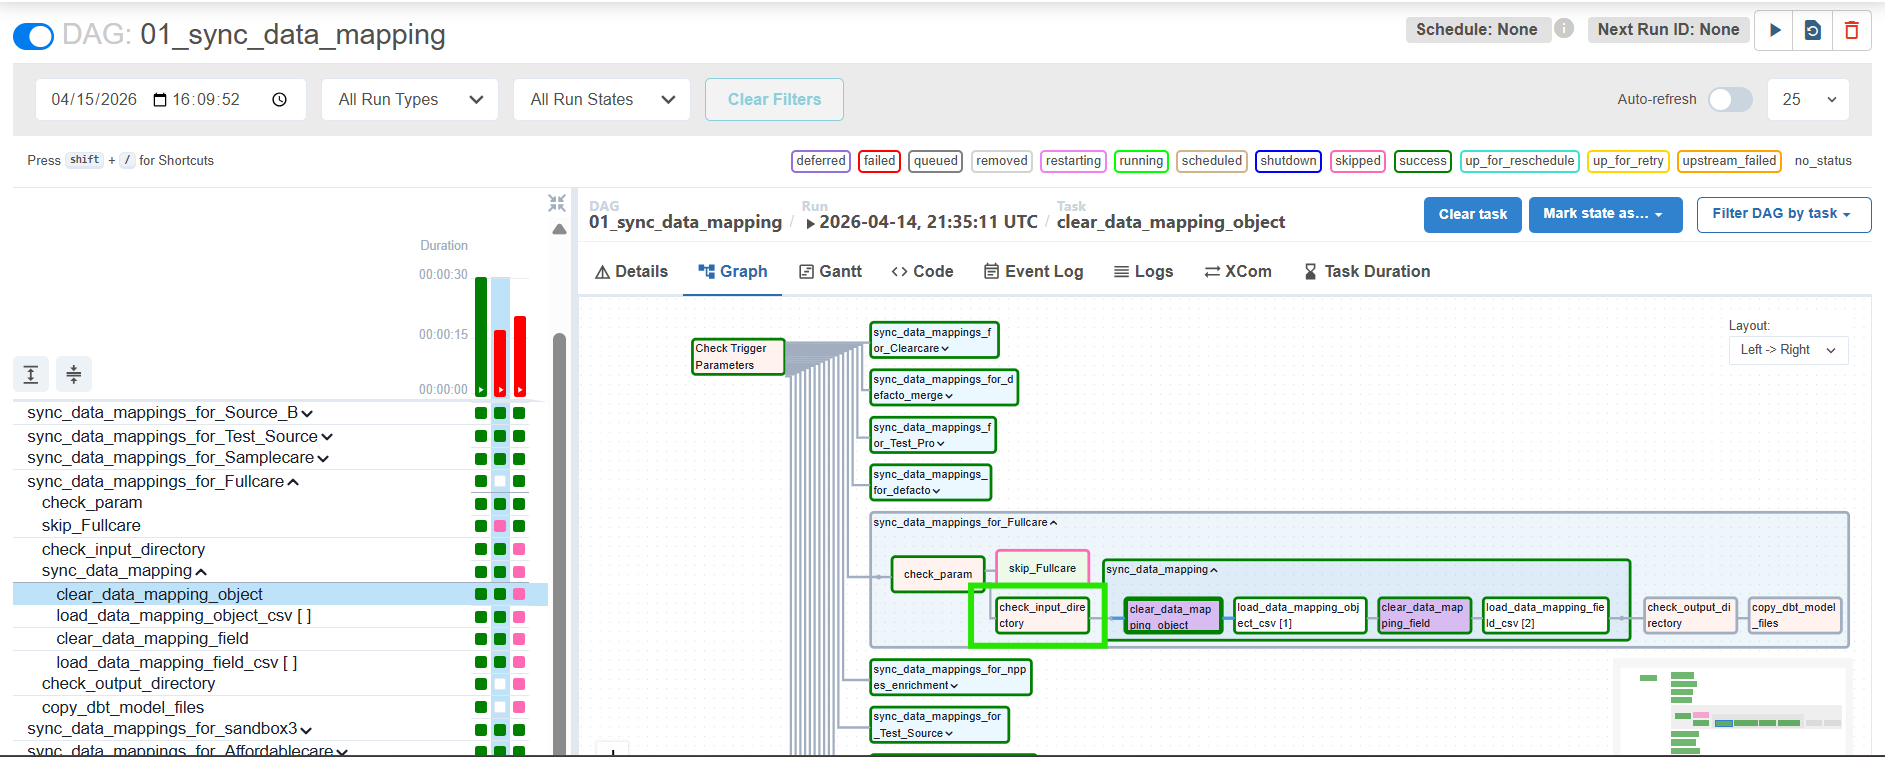Switch to the Gantt tab
Image resolution: width=1885 pixels, height=757 pixels.
coord(830,272)
